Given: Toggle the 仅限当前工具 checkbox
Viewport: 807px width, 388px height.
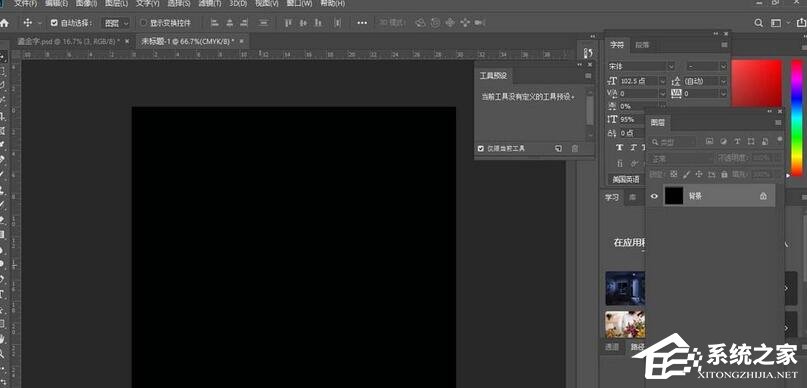Looking at the screenshot, I should coord(481,149).
